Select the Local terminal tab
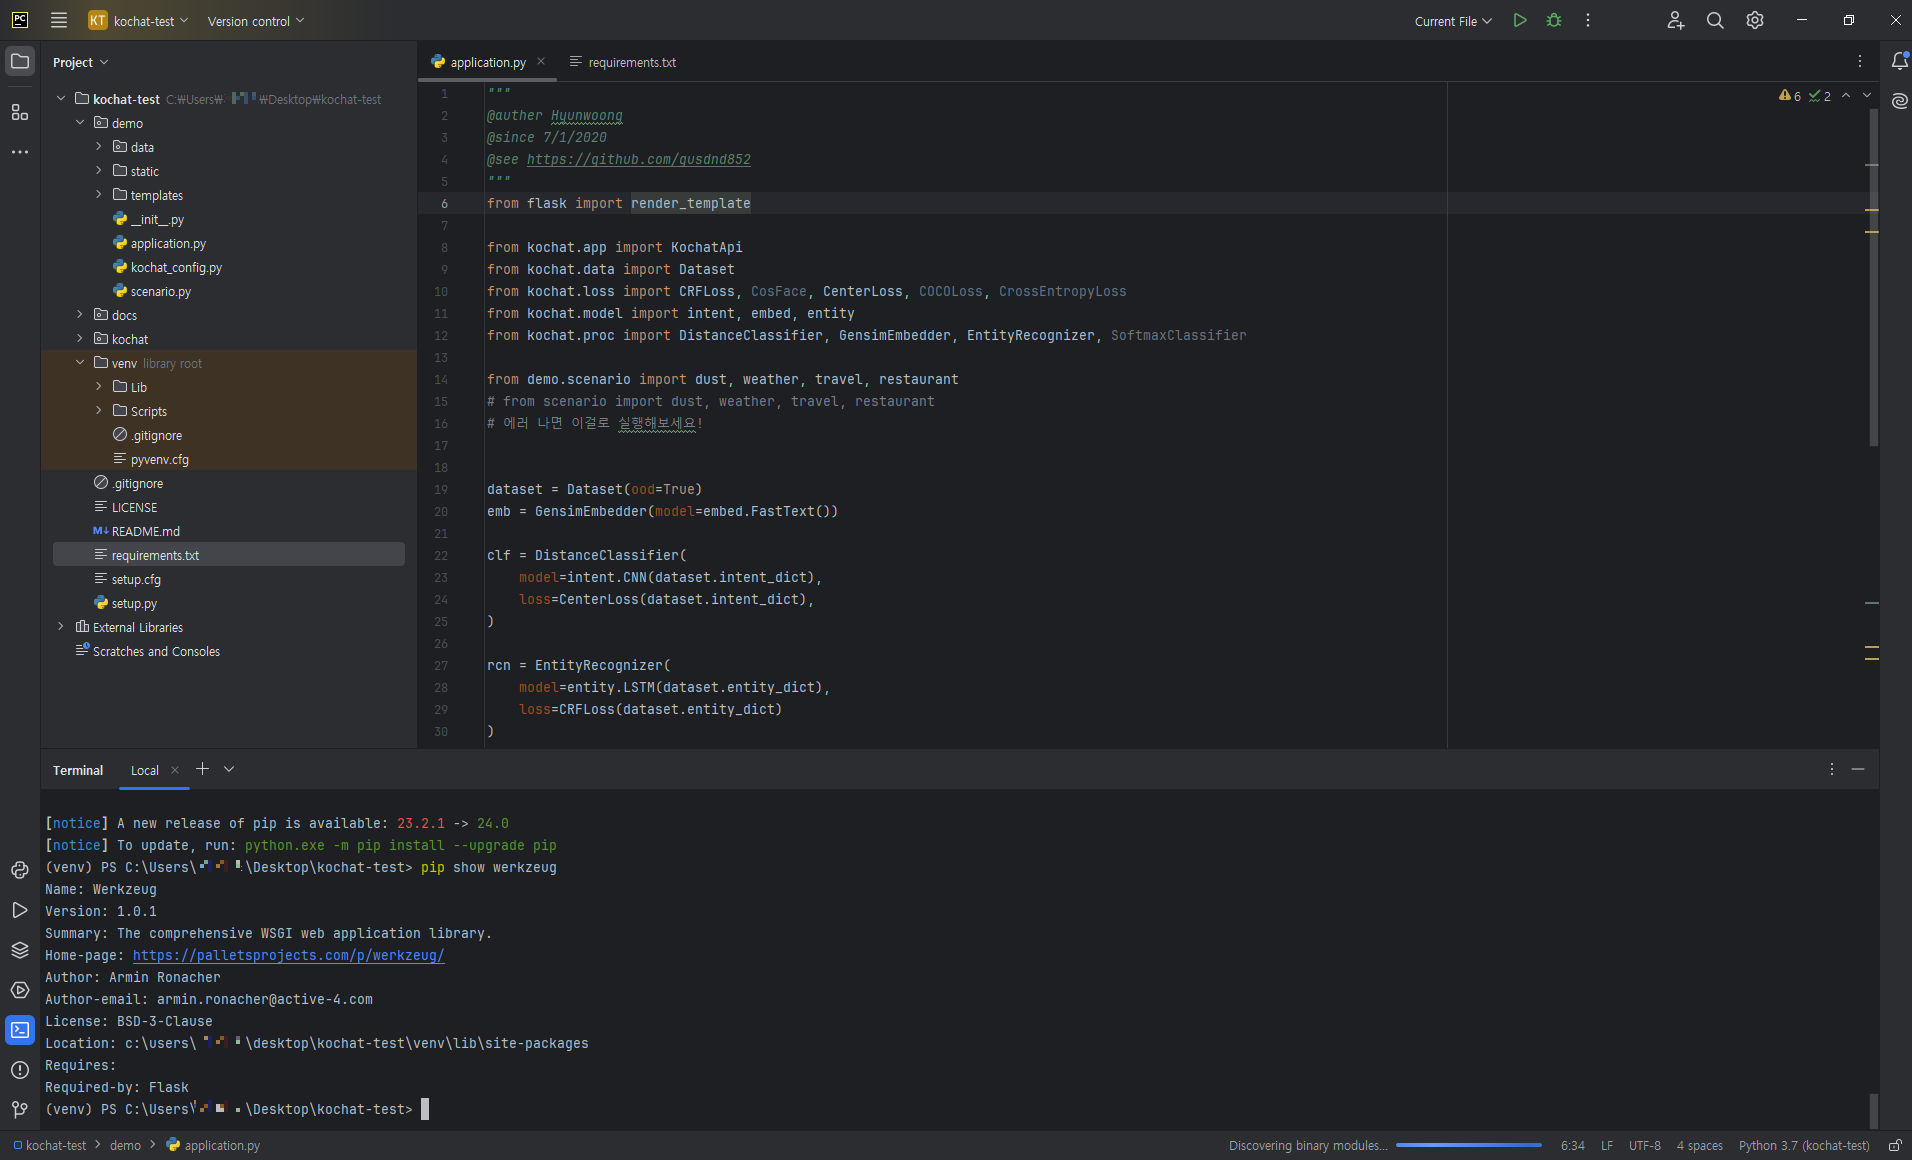1912x1160 pixels. (145, 770)
